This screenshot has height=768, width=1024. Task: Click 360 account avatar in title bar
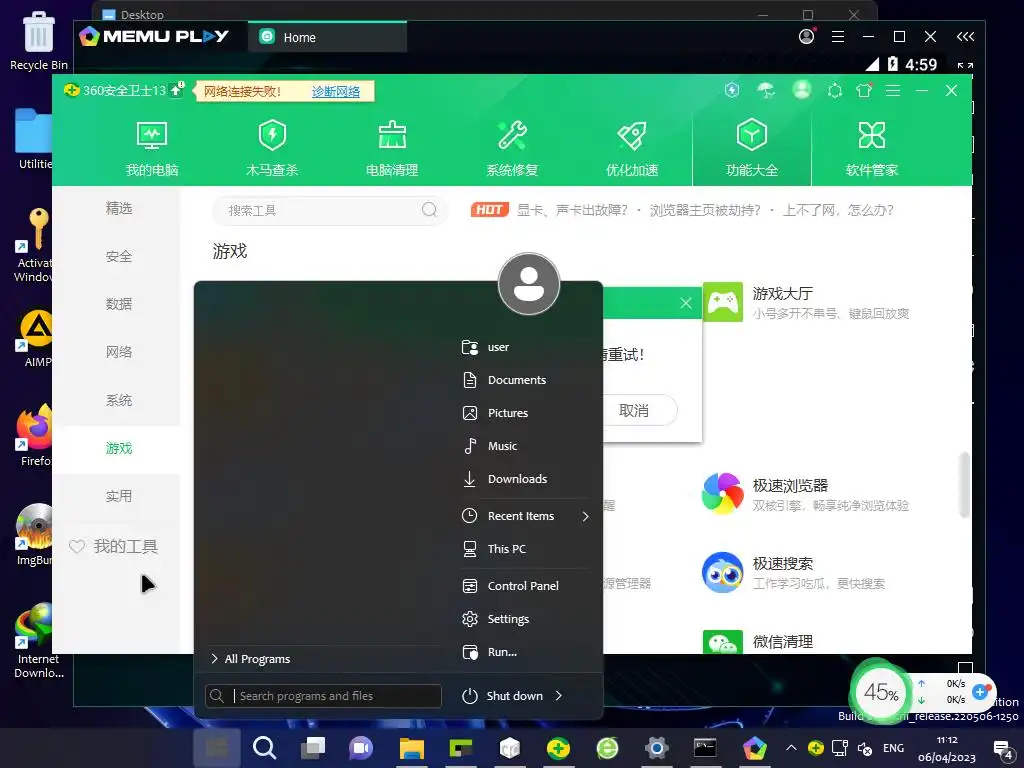coord(802,89)
